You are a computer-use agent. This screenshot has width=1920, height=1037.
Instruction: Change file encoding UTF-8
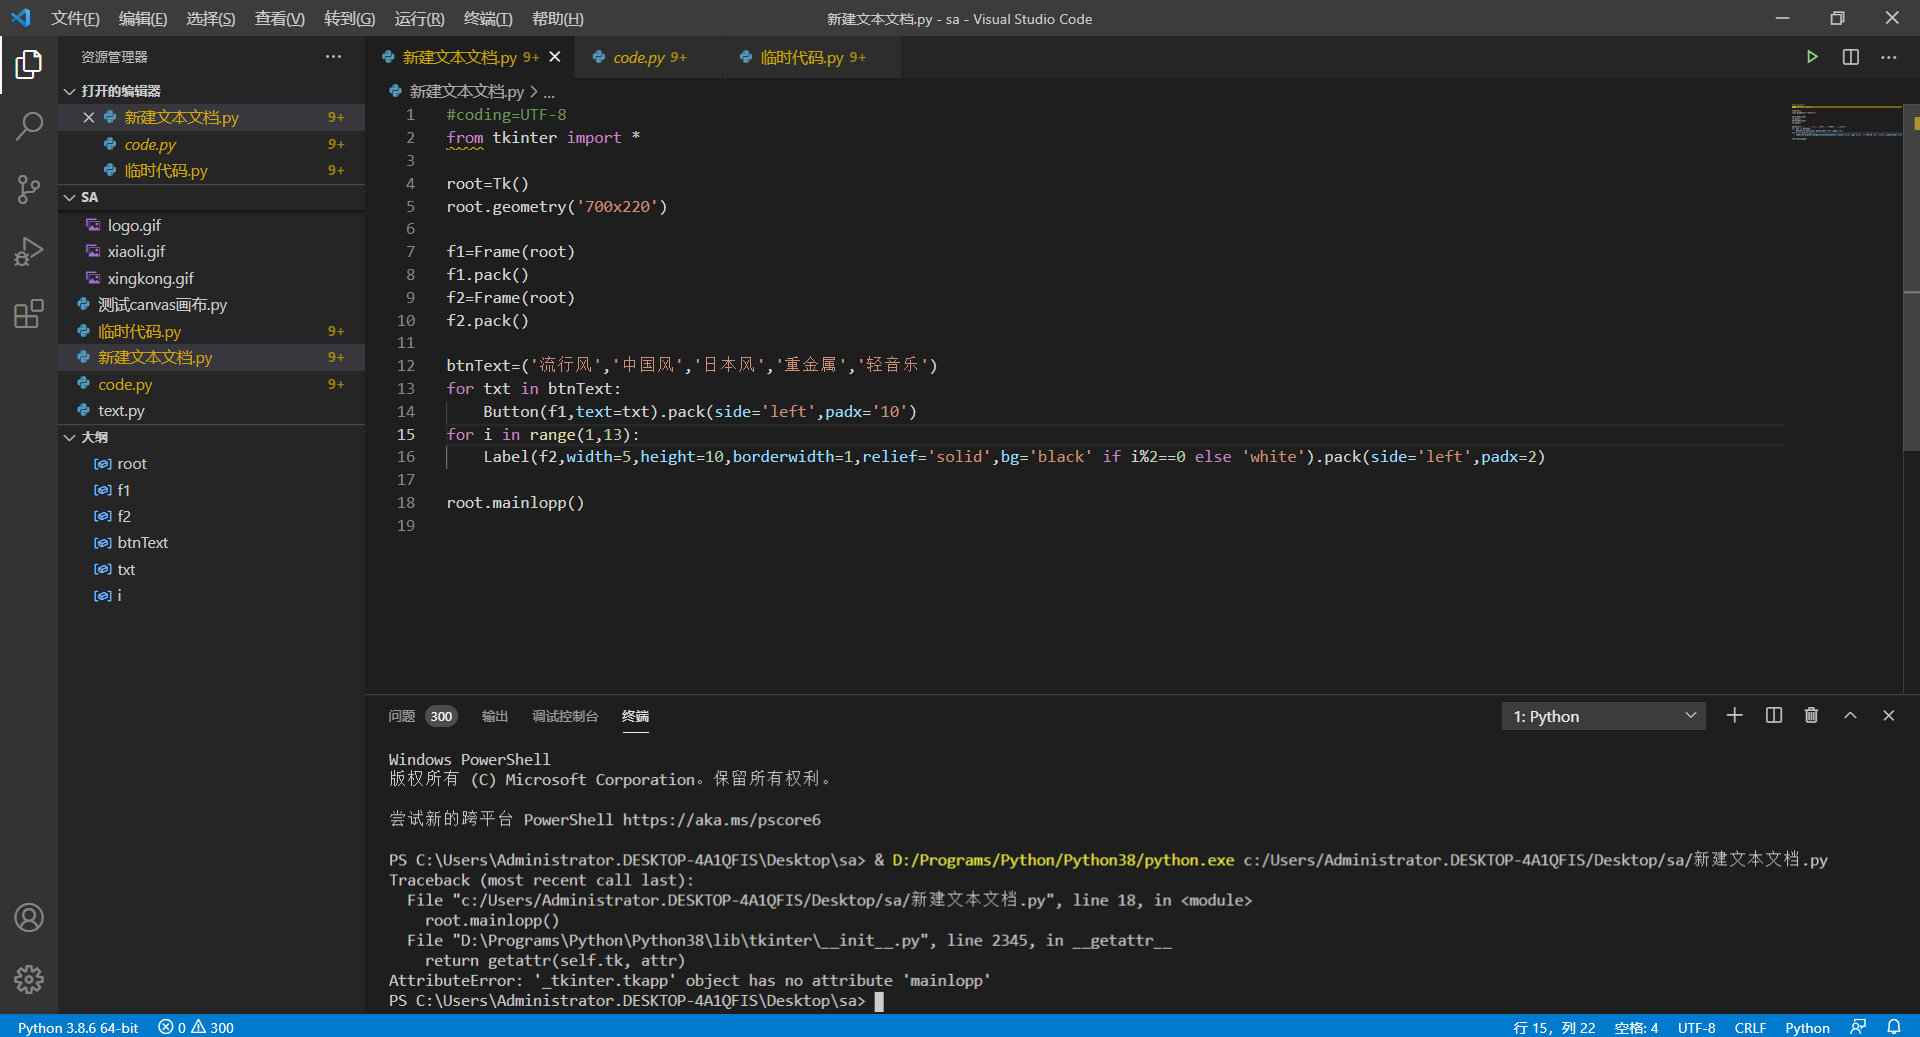[1696, 1027]
